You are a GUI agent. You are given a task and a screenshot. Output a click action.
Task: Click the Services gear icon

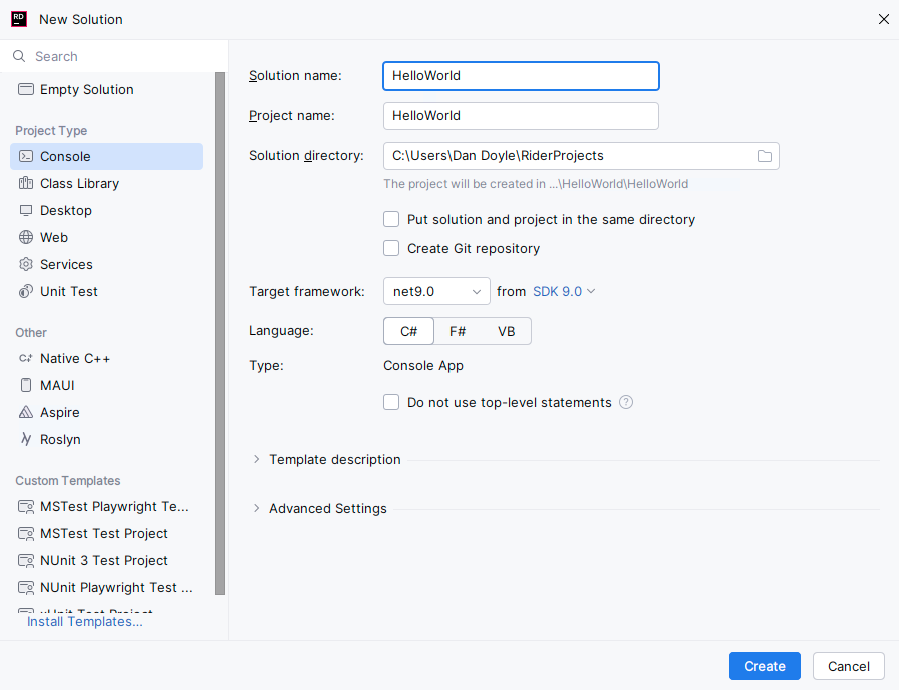tap(26, 264)
